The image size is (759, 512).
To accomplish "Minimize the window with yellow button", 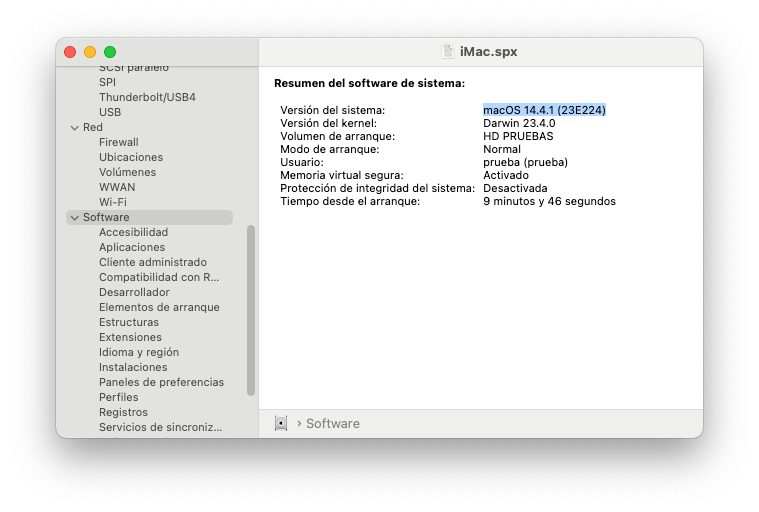I will [90, 52].
